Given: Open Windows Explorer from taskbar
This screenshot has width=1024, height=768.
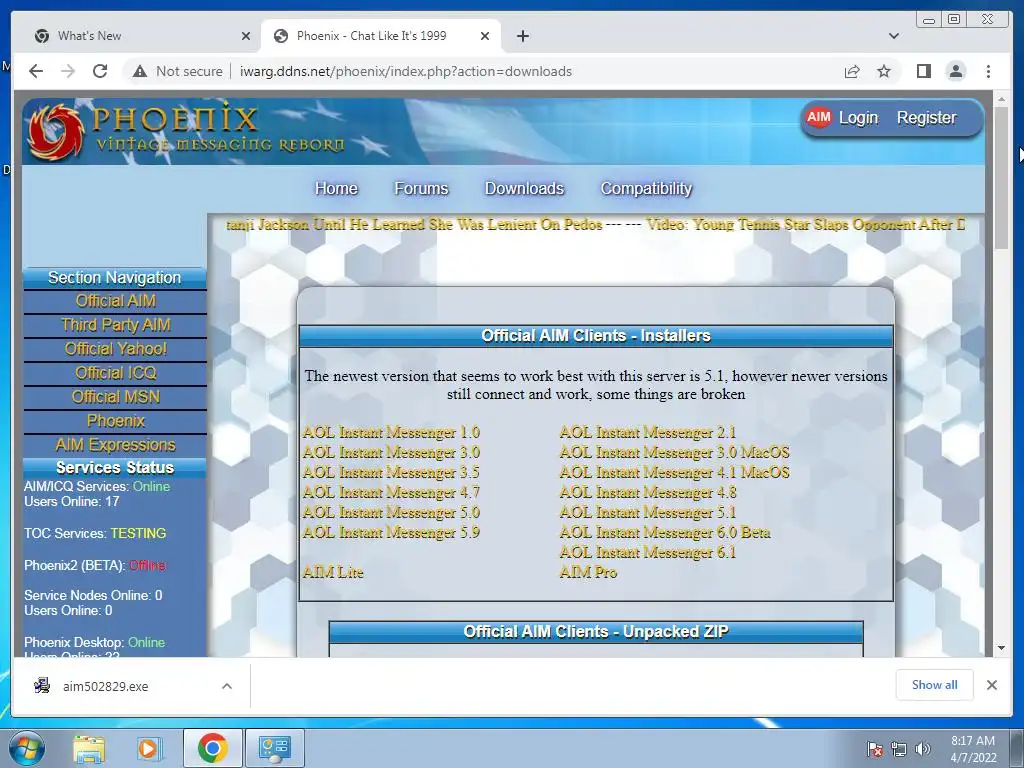Looking at the screenshot, I should (x=88, y=748).
